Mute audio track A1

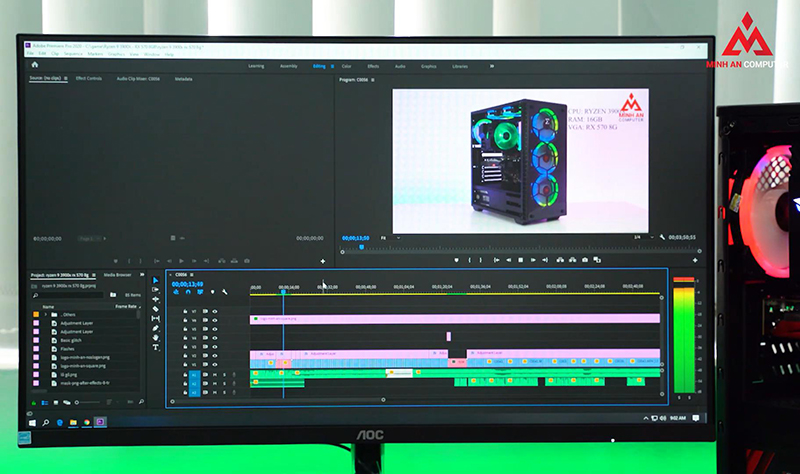215,375
